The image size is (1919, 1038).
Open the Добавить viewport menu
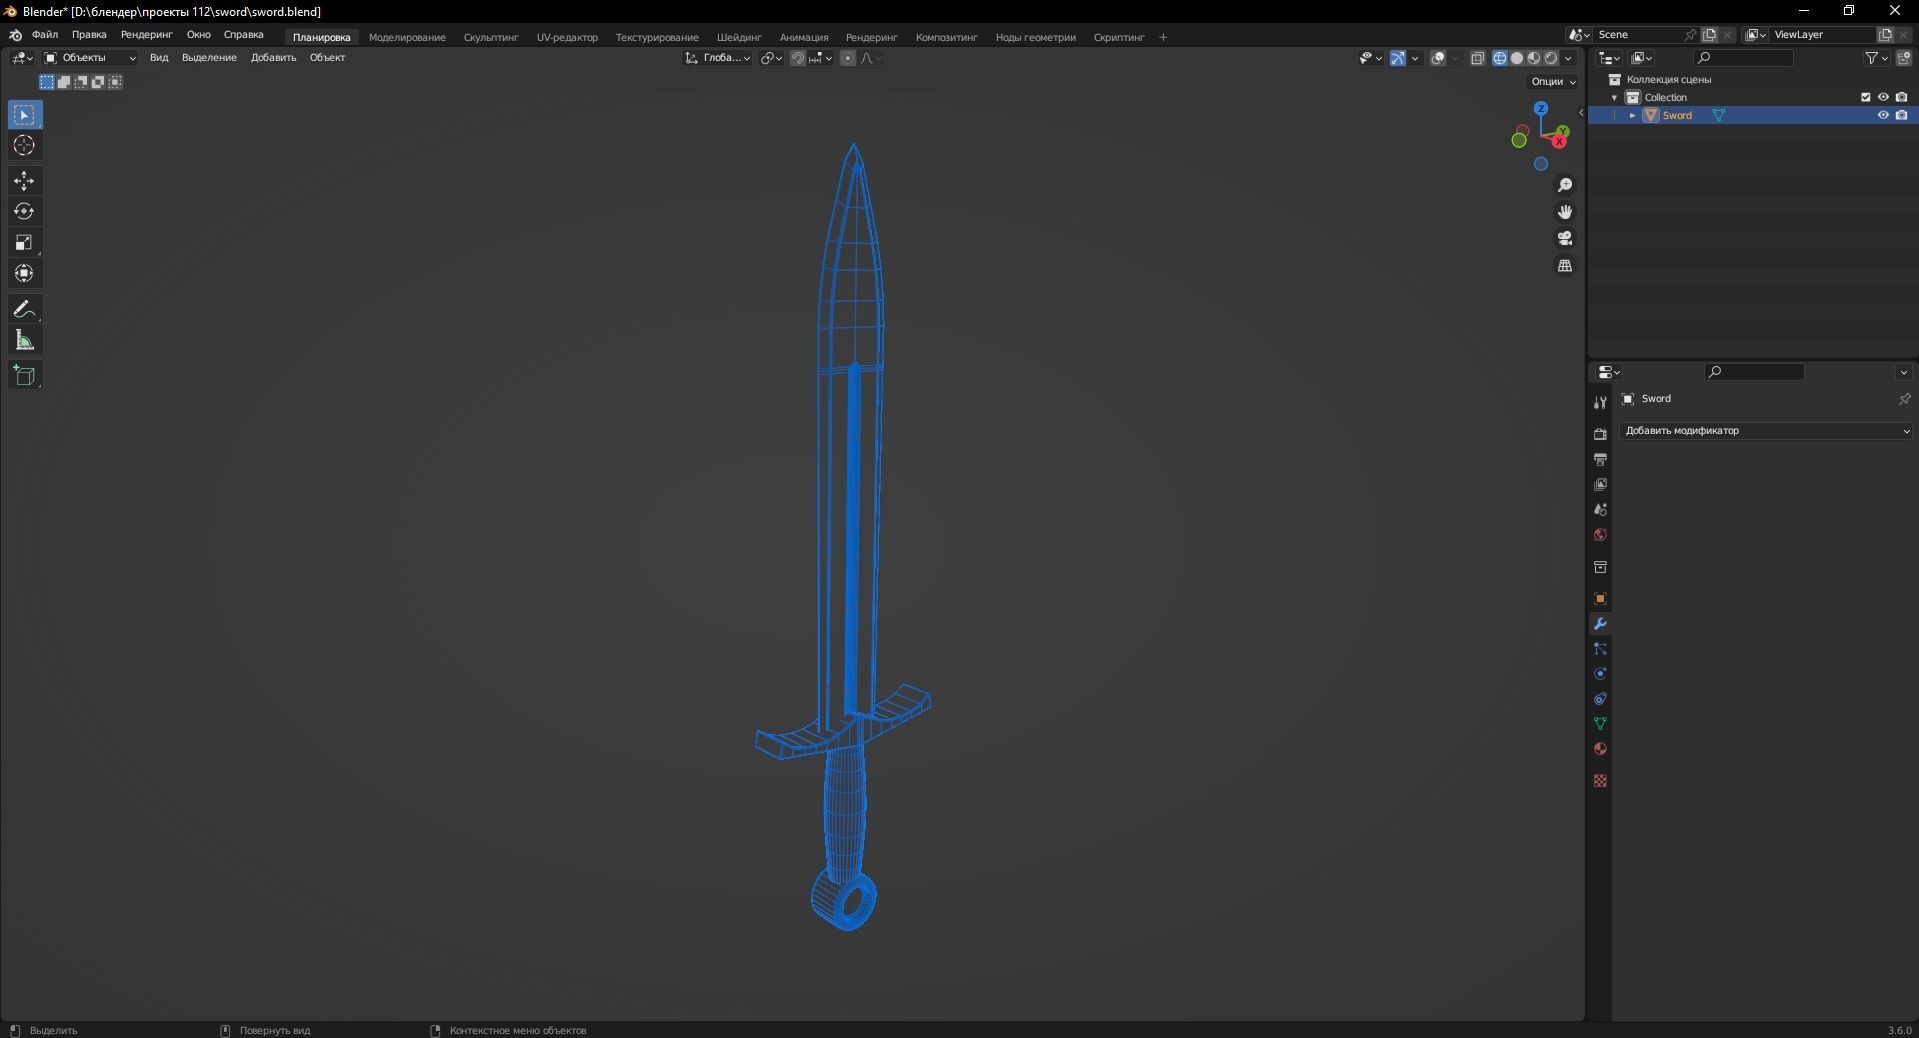click(x=273, y=58)
